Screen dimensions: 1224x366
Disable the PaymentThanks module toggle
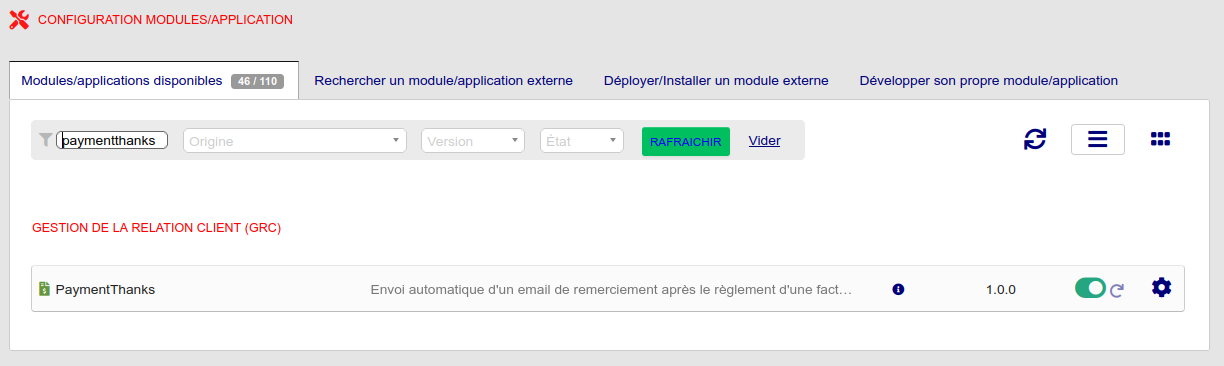point(1090,288)
